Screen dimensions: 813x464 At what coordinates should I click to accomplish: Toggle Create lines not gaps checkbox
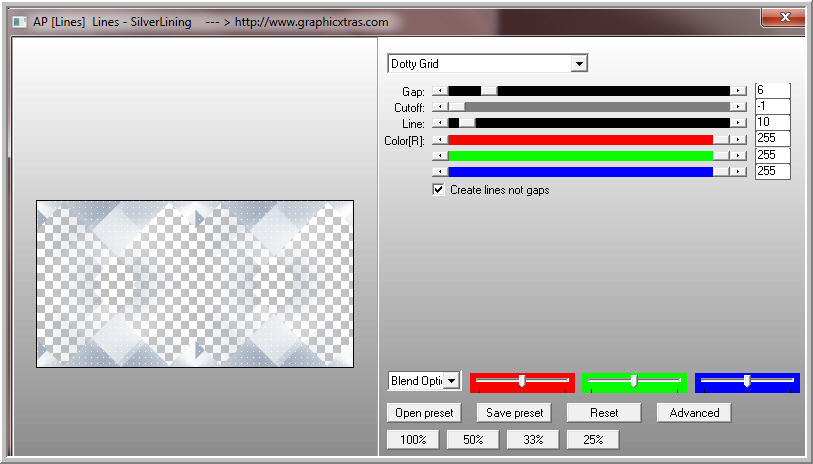(439, 190)
